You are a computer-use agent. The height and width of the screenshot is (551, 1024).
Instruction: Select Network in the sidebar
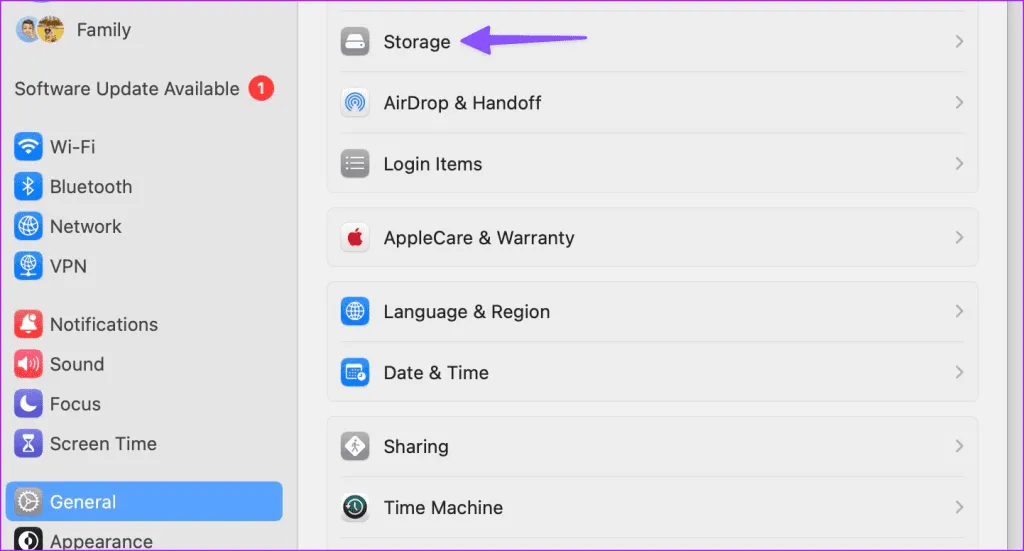[x=85, y=227]
